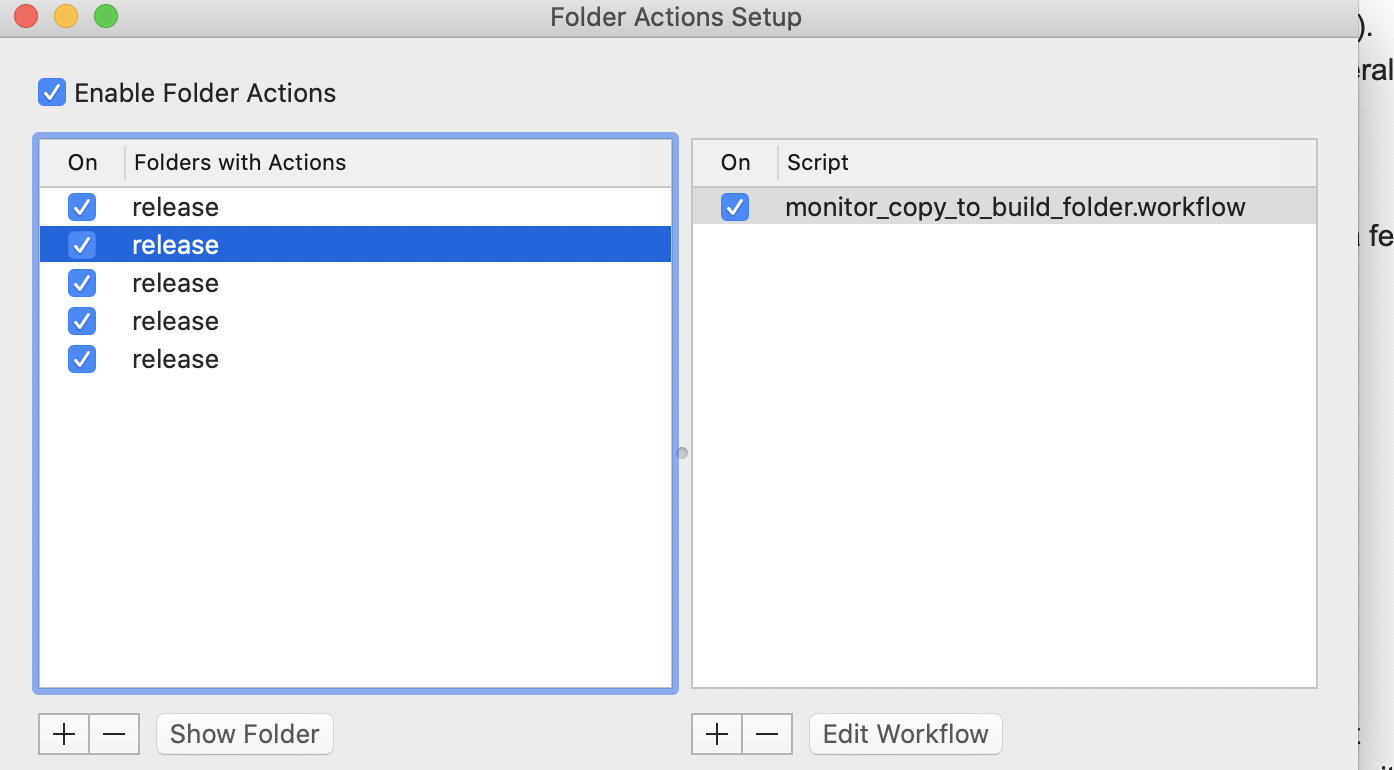
Task: Select the monitor_copy_to_build_folder.workflow script row
Action: tap(1004, 207)
